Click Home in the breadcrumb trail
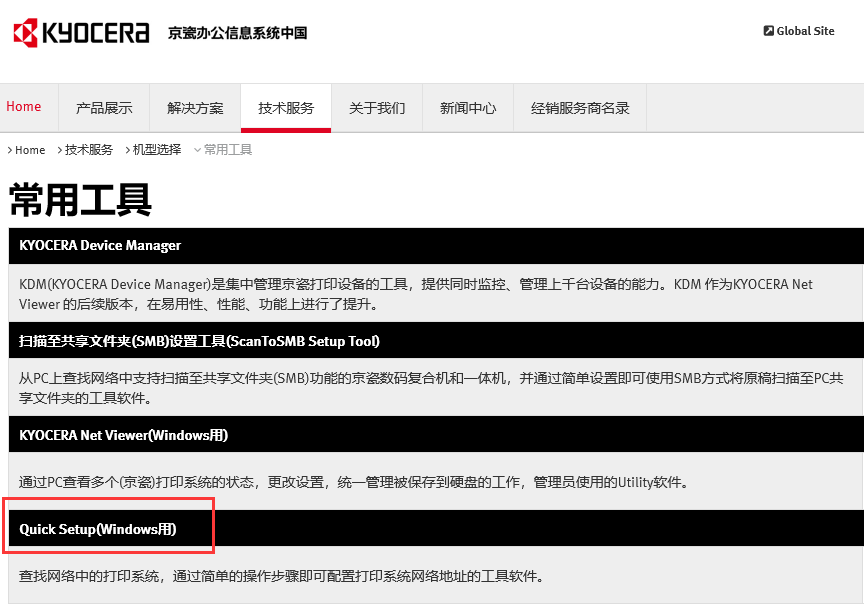 30,149
